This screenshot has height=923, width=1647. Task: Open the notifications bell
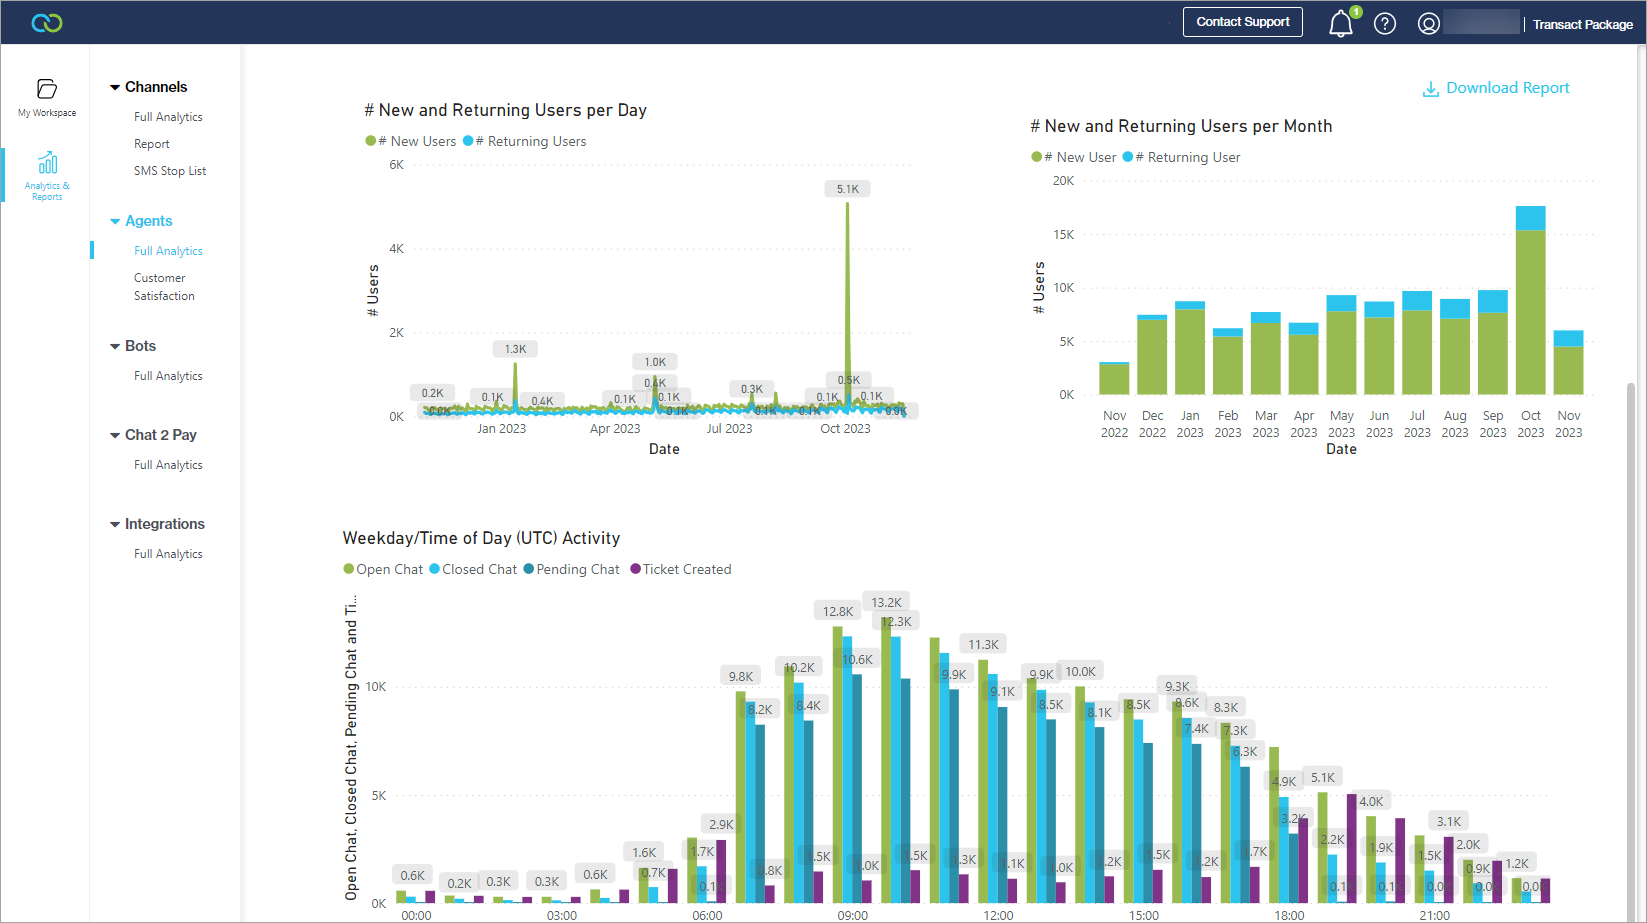coord(1340,23)
